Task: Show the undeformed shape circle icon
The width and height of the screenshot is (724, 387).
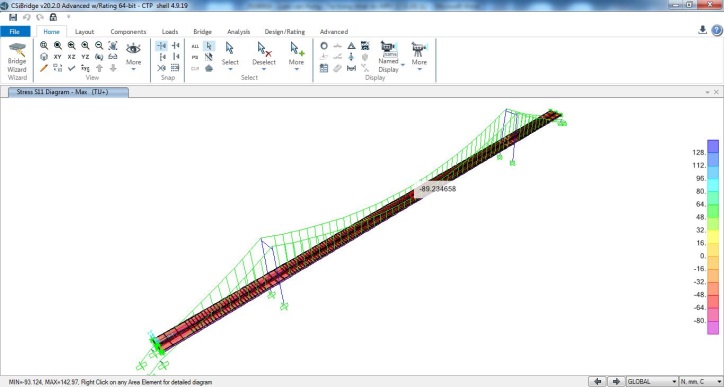Action: pyautogui.click(x=324, y=46)
